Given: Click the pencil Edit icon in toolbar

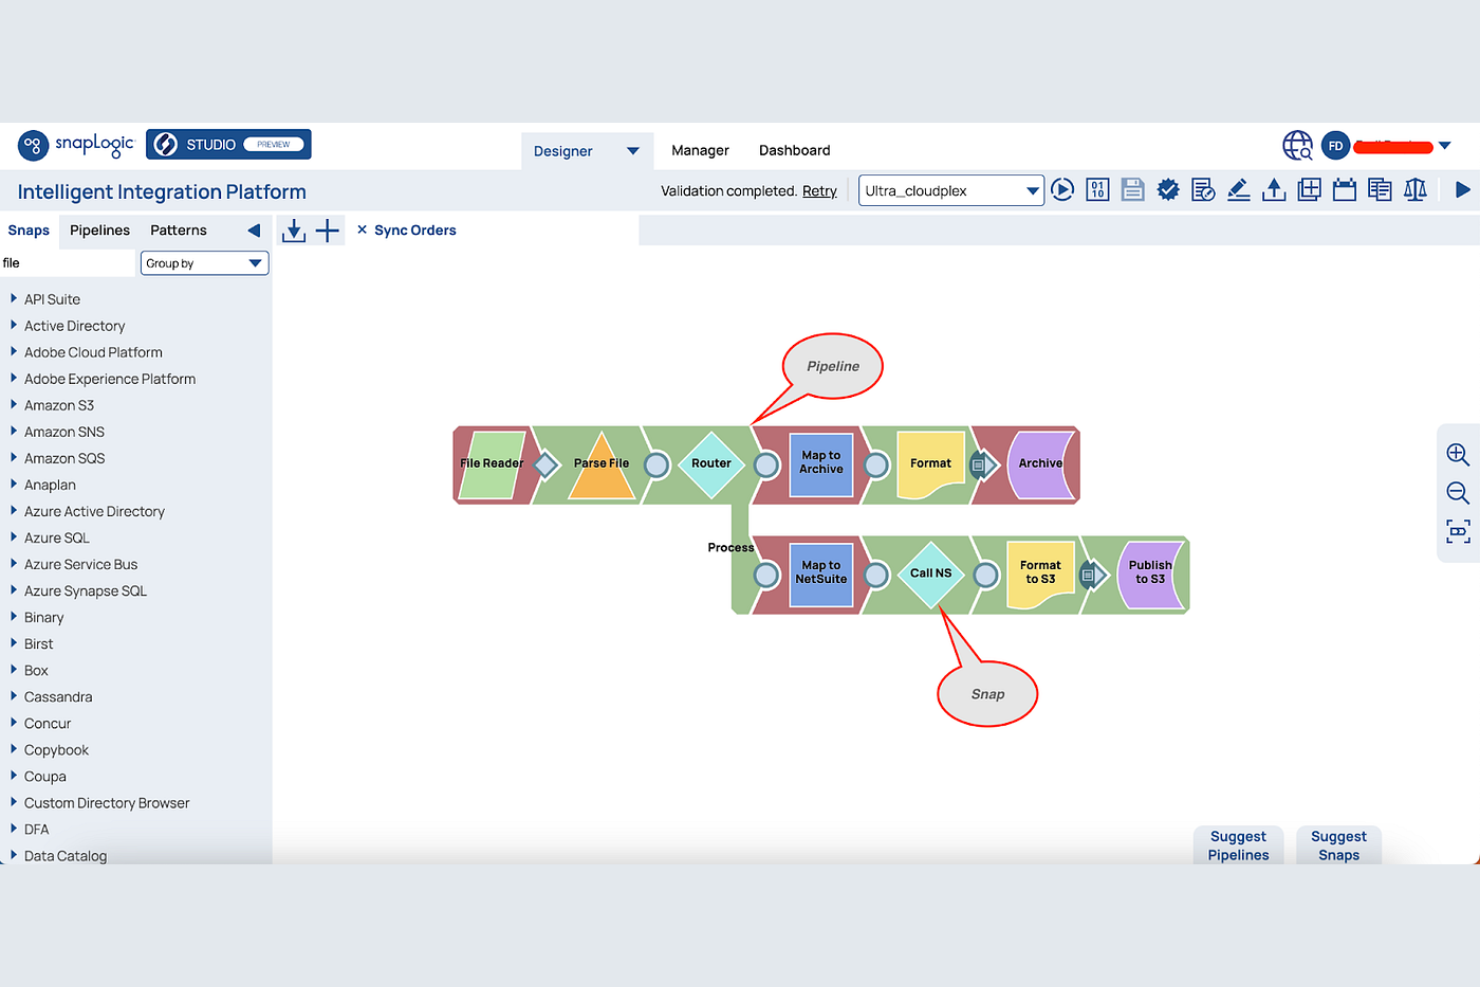Looking at the screenshot, I should point(1238,190).
